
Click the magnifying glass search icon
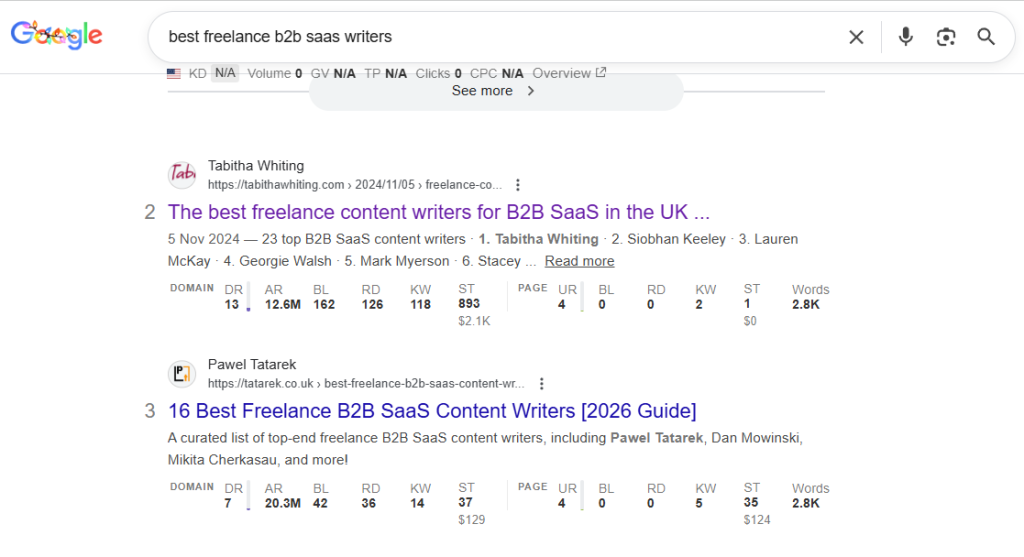click(x=986, y=37)
